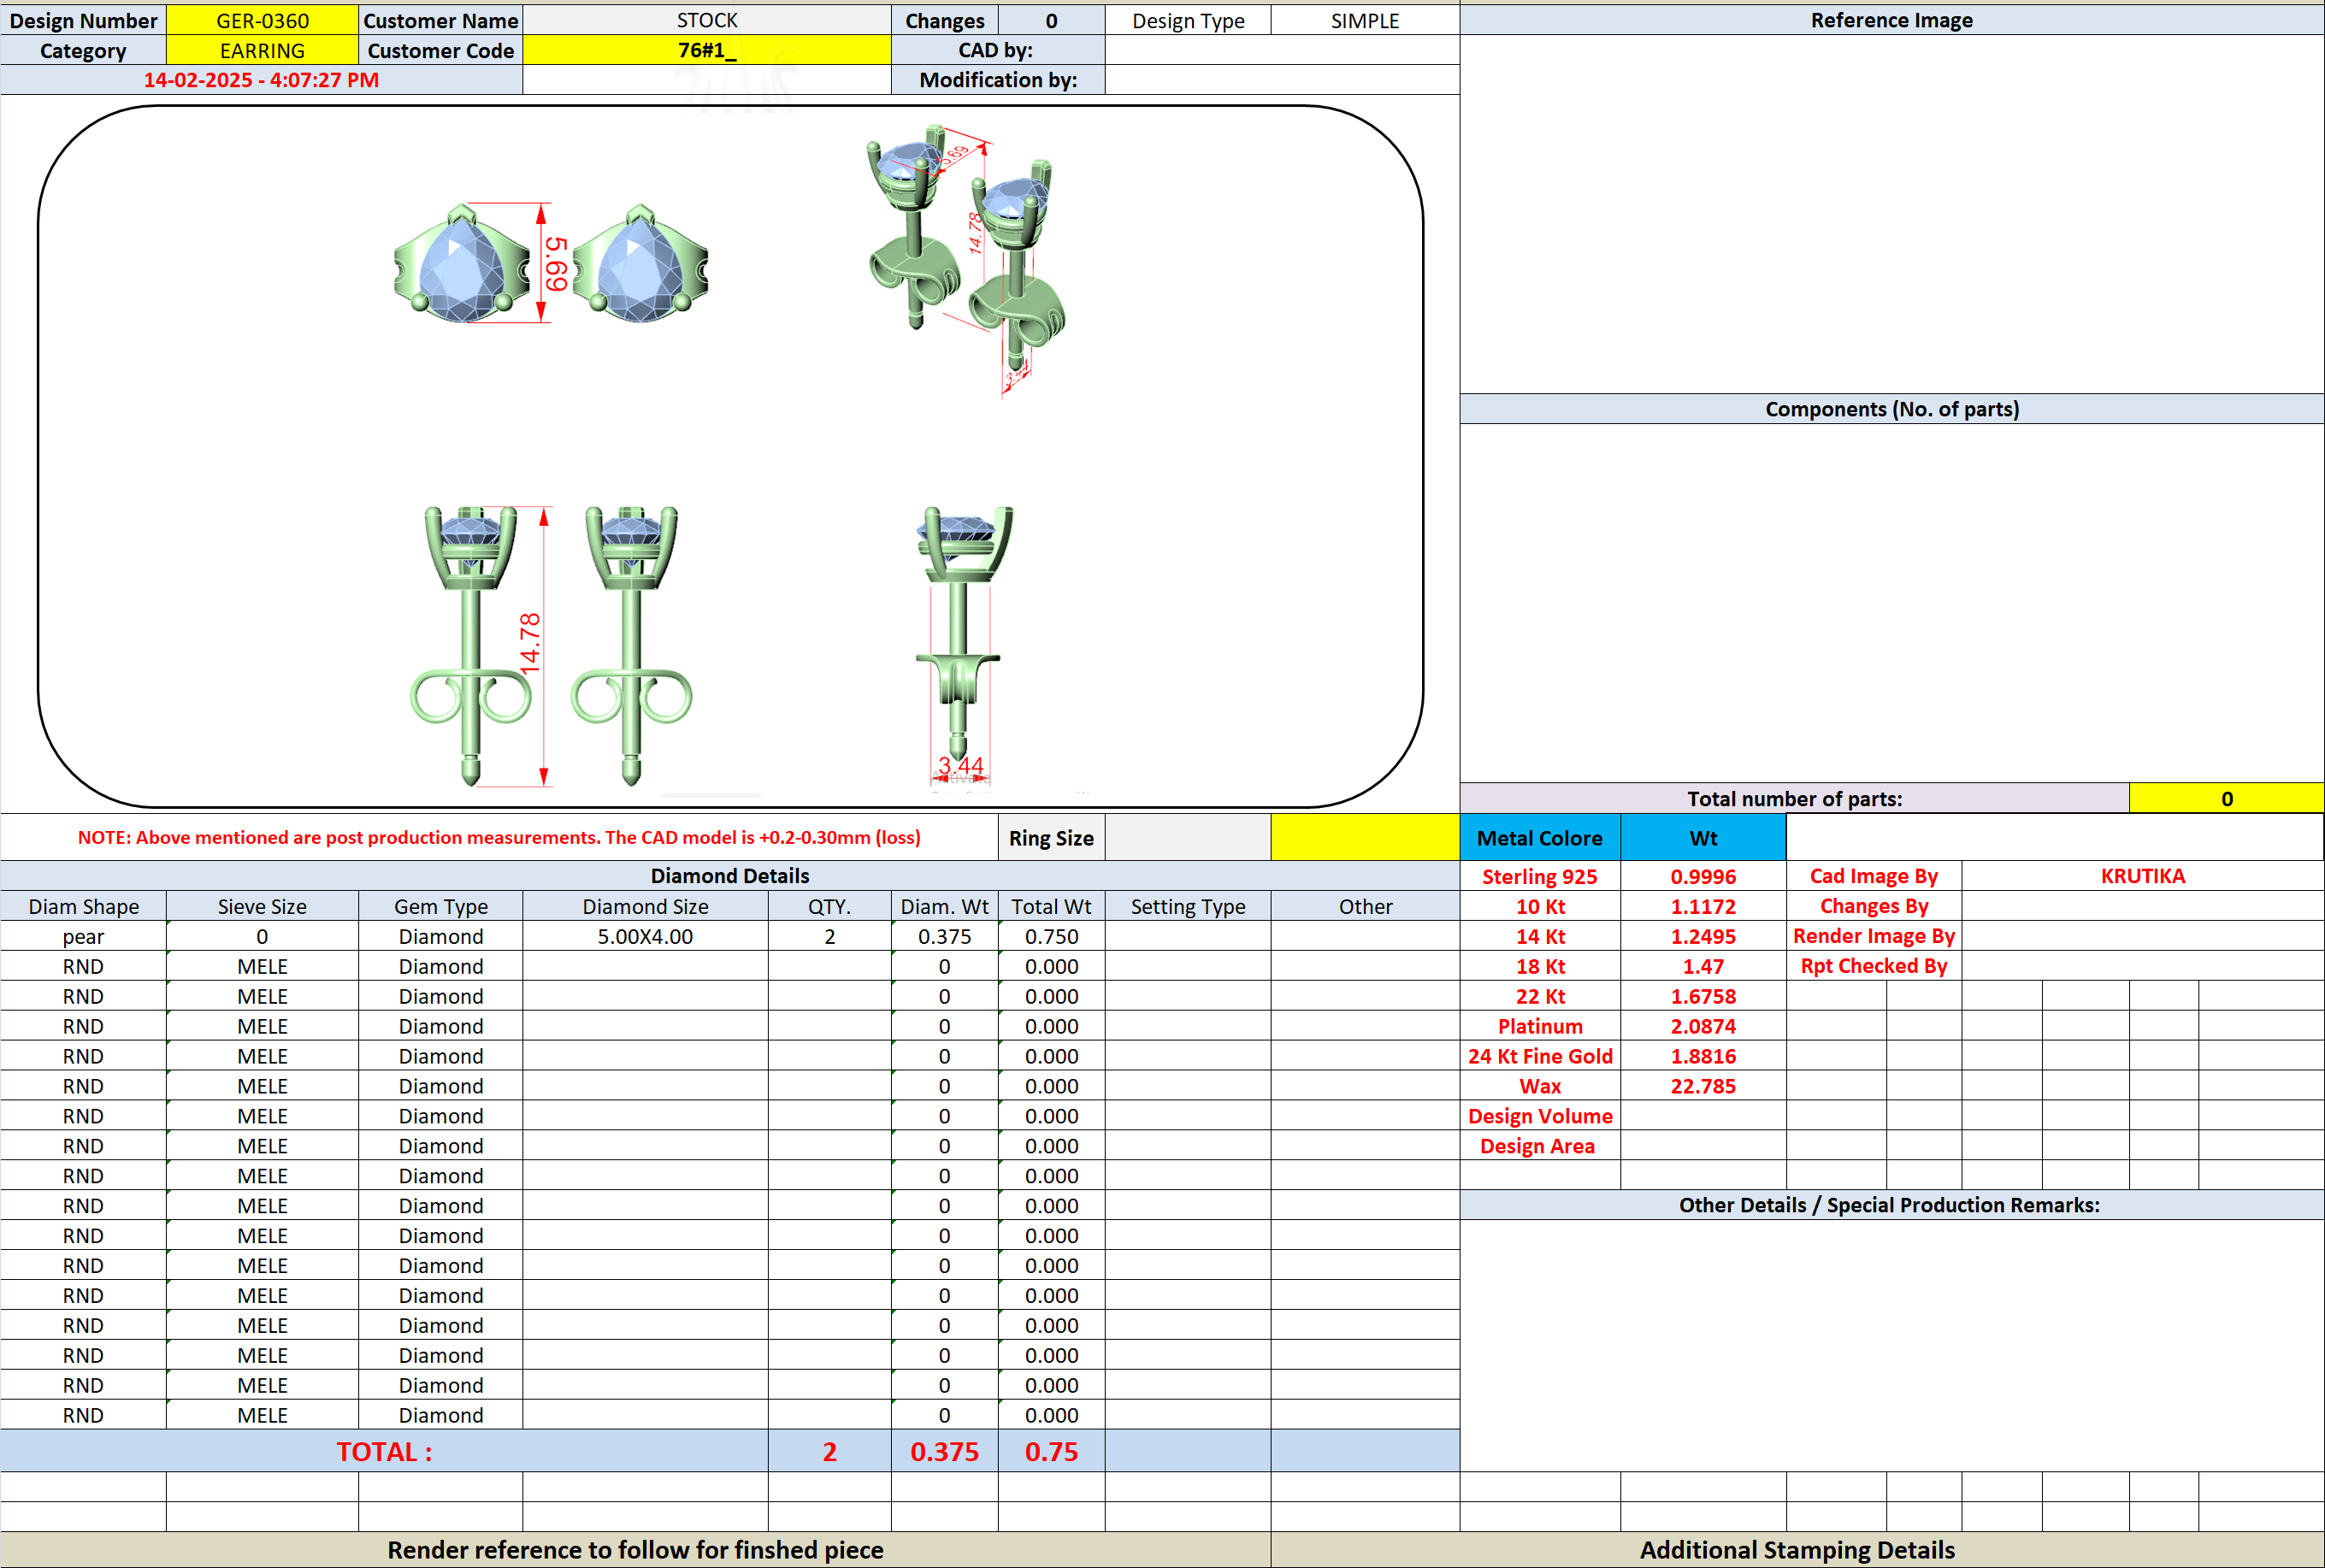Image resolution: width=2325 pixels, height=1568 pixels.
Task: Click the Design Volume label
Action: 1539,1116
